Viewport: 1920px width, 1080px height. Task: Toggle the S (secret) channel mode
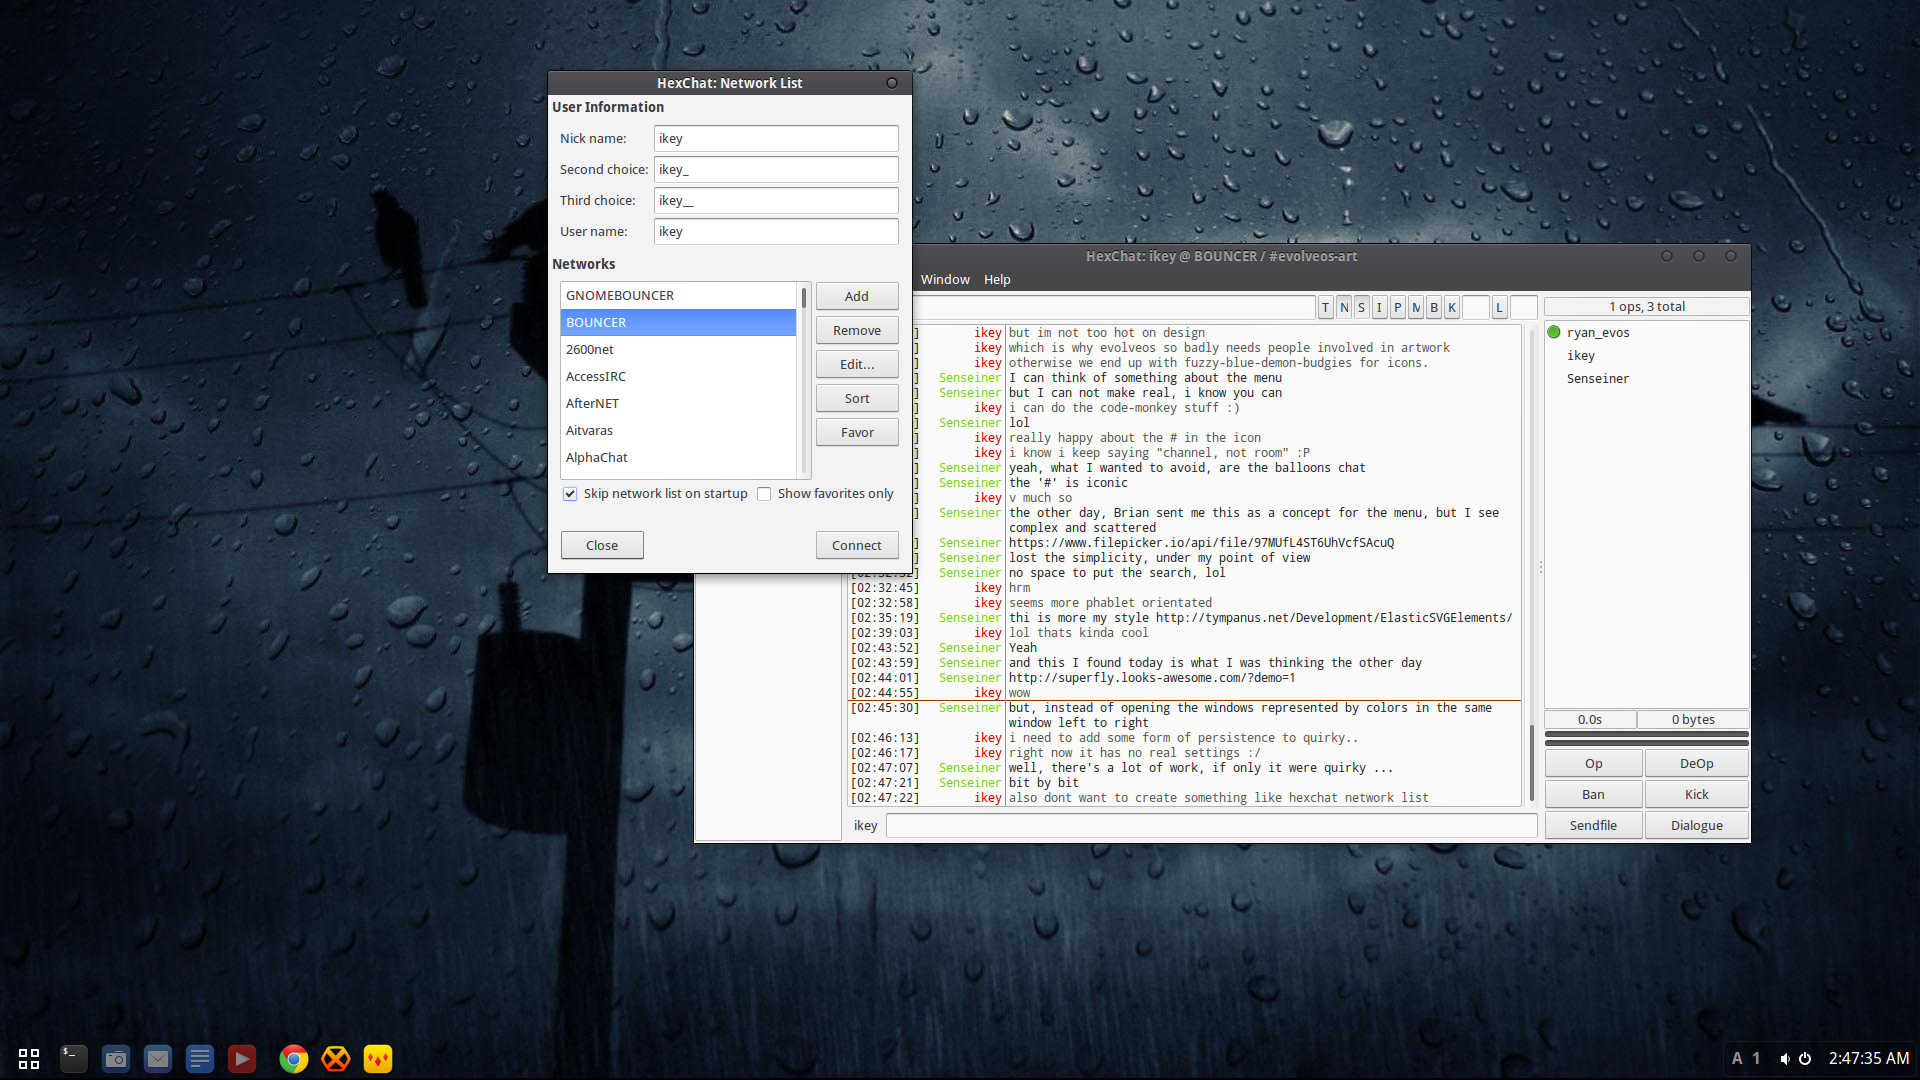1361,307
